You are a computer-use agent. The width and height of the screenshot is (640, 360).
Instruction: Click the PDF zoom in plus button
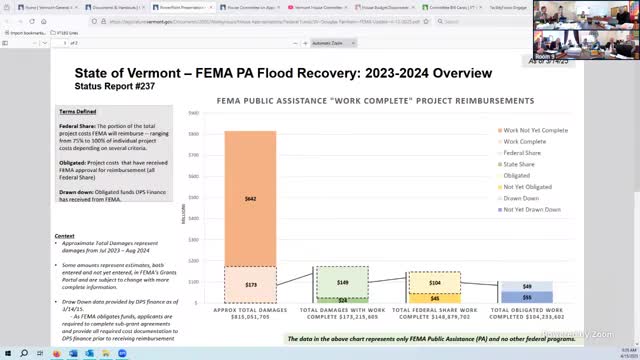coord(305,43)
